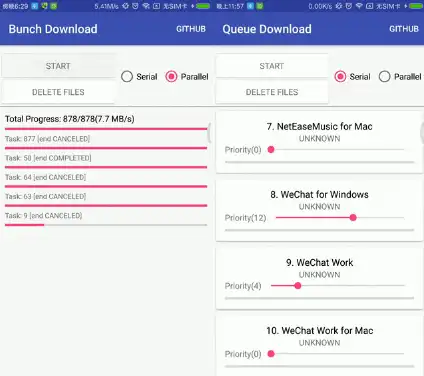The image size is (424, 376).
Task: Click the battery icon in Queue Download status bar
Action: click(416, 6)
